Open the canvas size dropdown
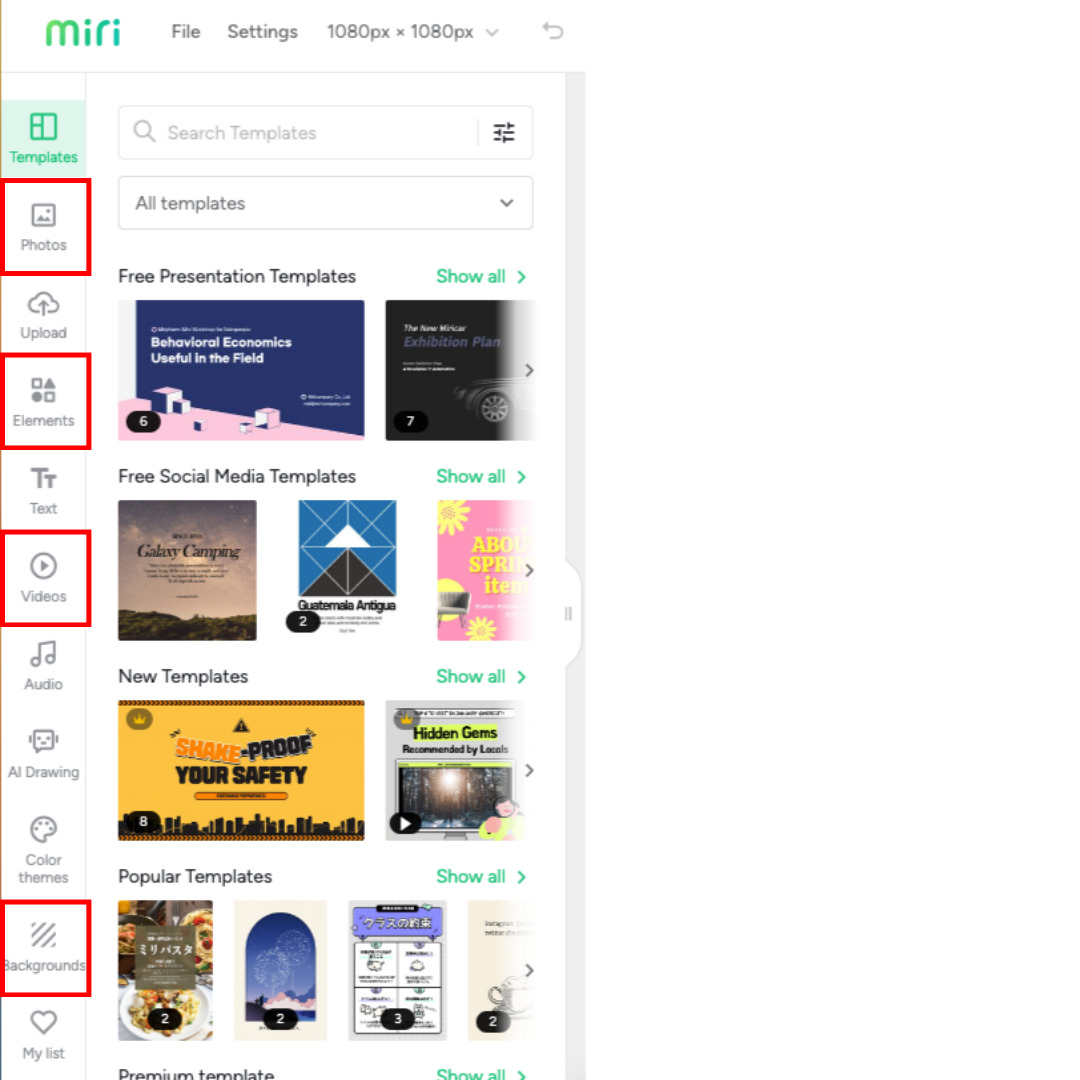This screenshot has height=1080, width=1080. click(x=412, y=32)
